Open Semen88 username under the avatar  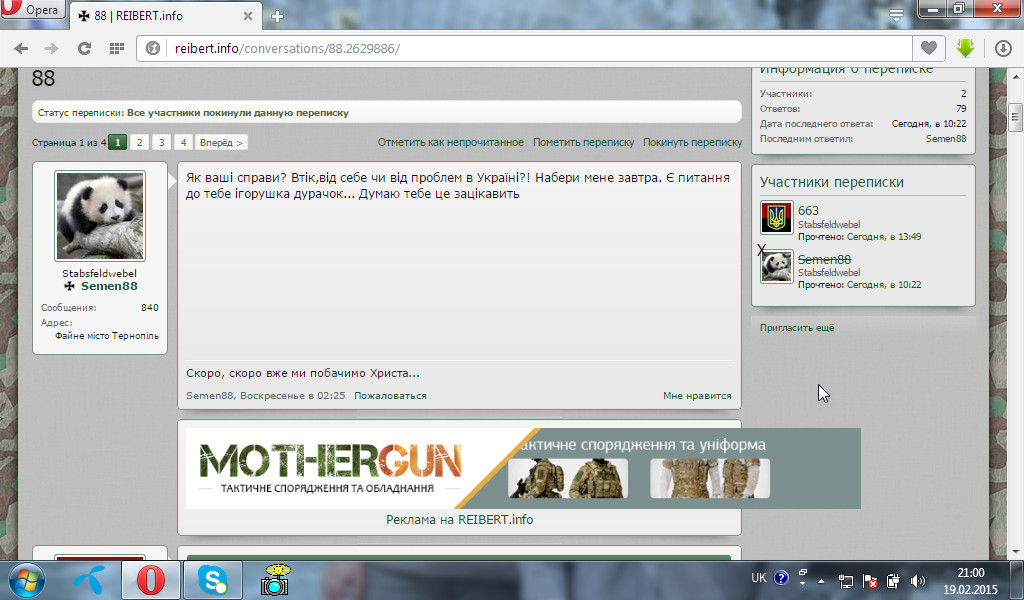point(109,286)
